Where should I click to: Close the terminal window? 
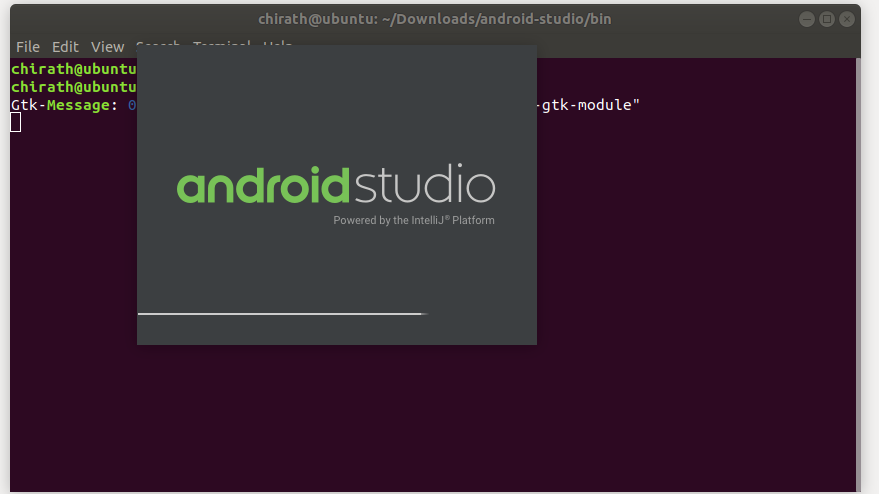pos(847,19)
